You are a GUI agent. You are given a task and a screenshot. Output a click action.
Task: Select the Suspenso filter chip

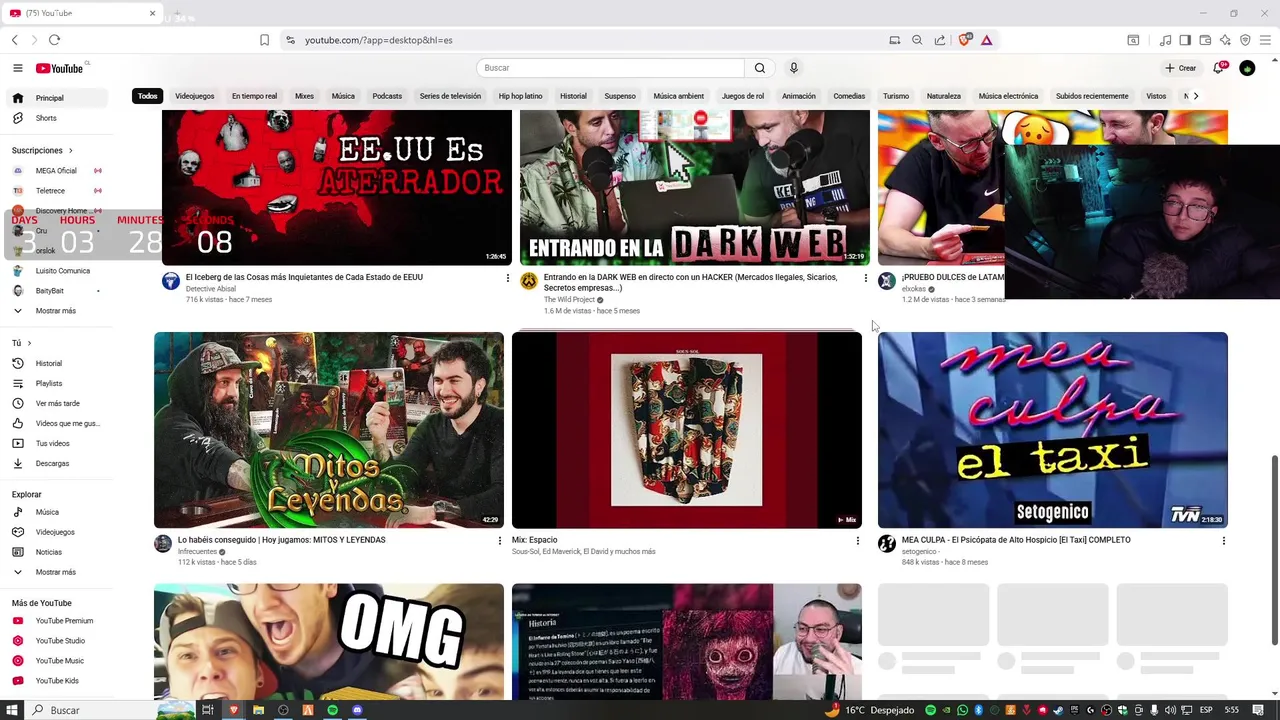click(620, 96)
